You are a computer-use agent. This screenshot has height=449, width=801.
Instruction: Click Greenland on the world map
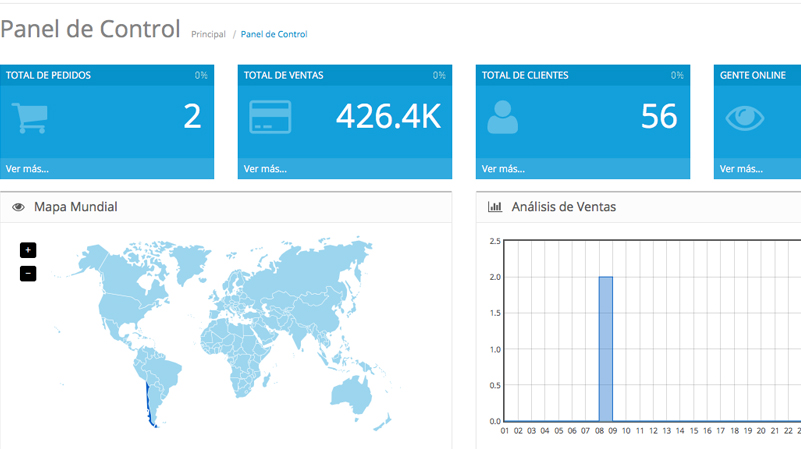click(x=192, y=262)
